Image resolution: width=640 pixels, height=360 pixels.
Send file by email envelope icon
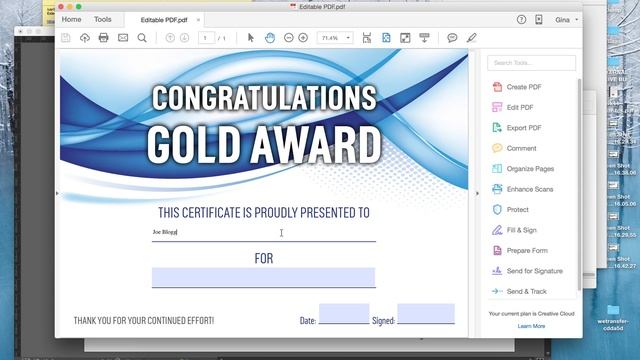point(123,38)
